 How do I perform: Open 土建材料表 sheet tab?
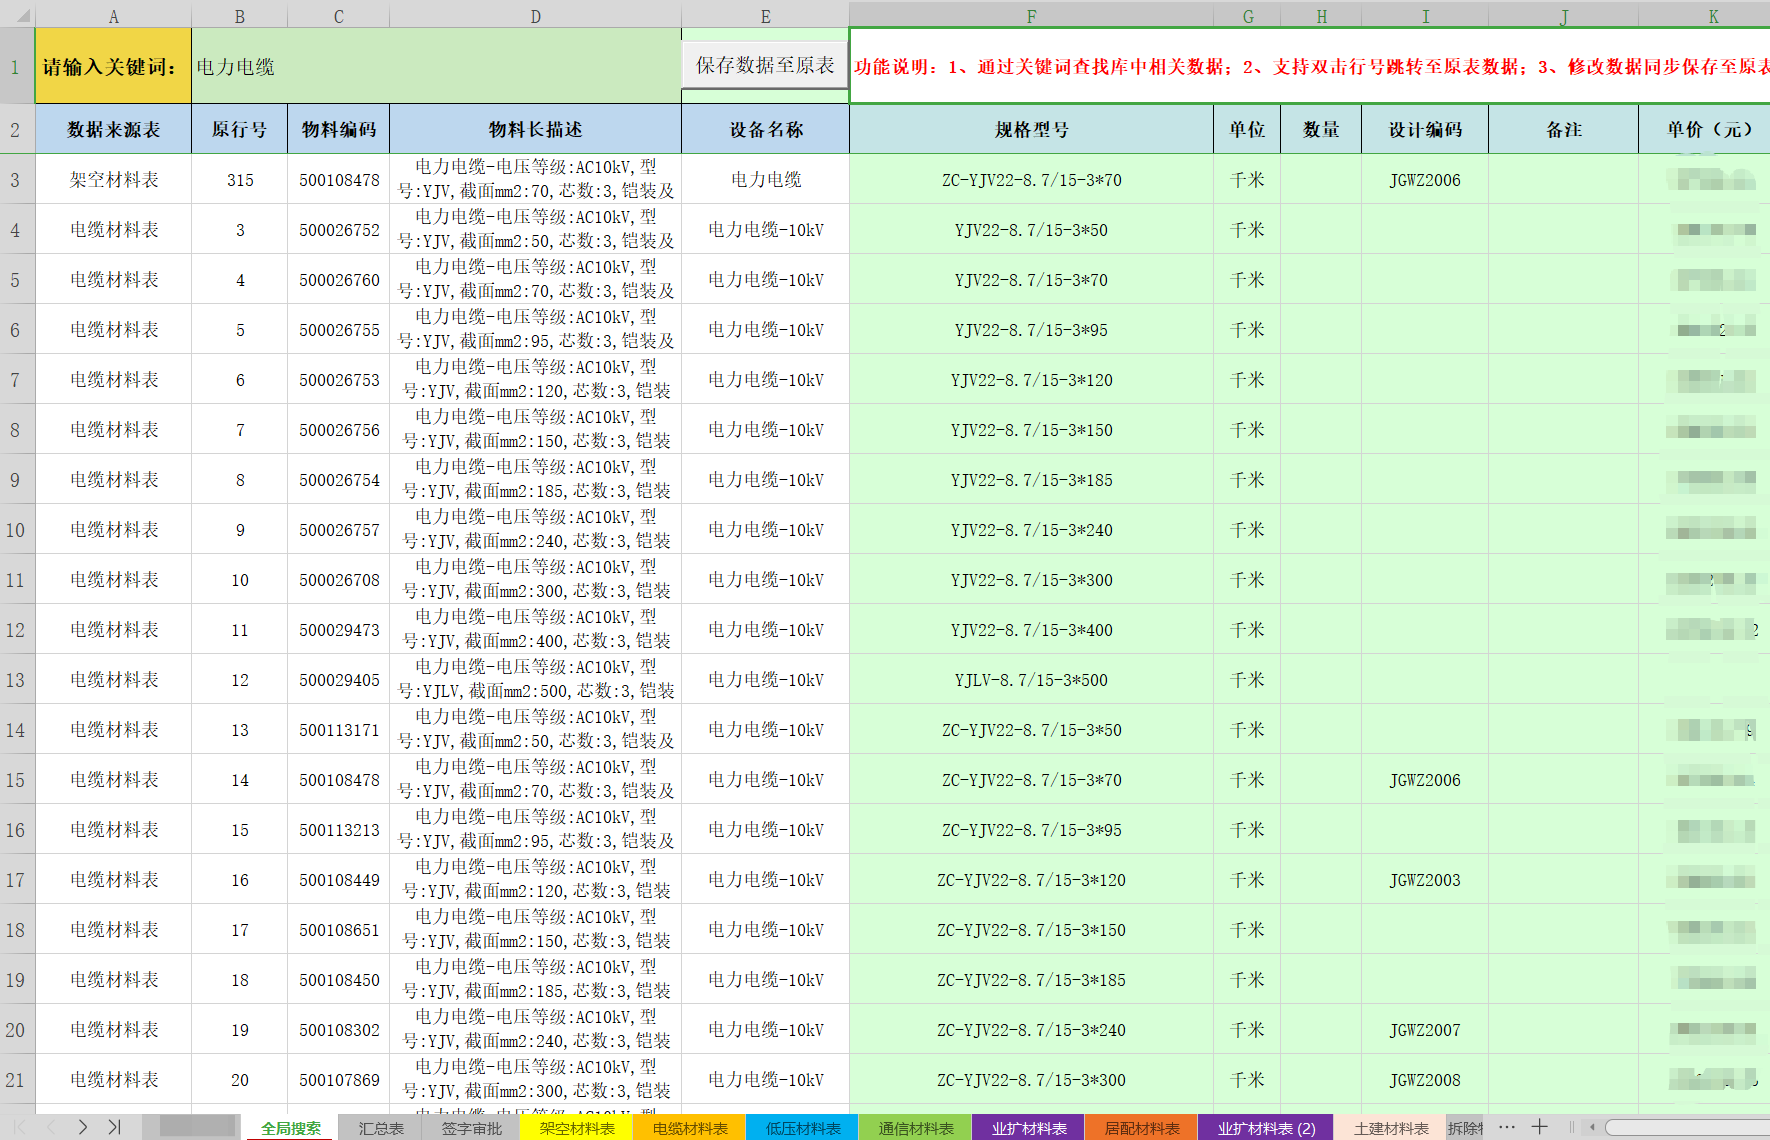pos(1391,1128)
